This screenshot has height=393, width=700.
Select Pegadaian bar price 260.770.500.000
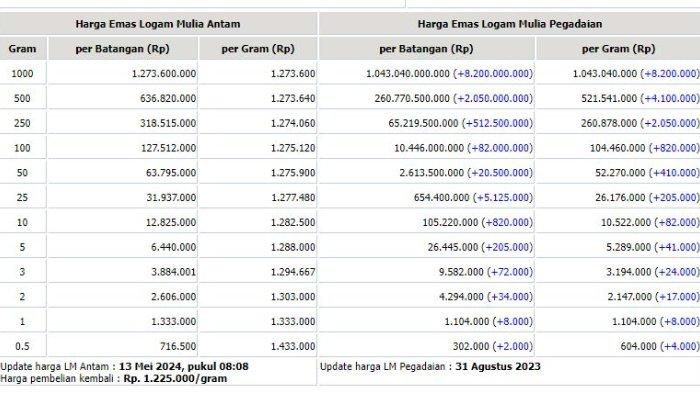pos(412,98)
